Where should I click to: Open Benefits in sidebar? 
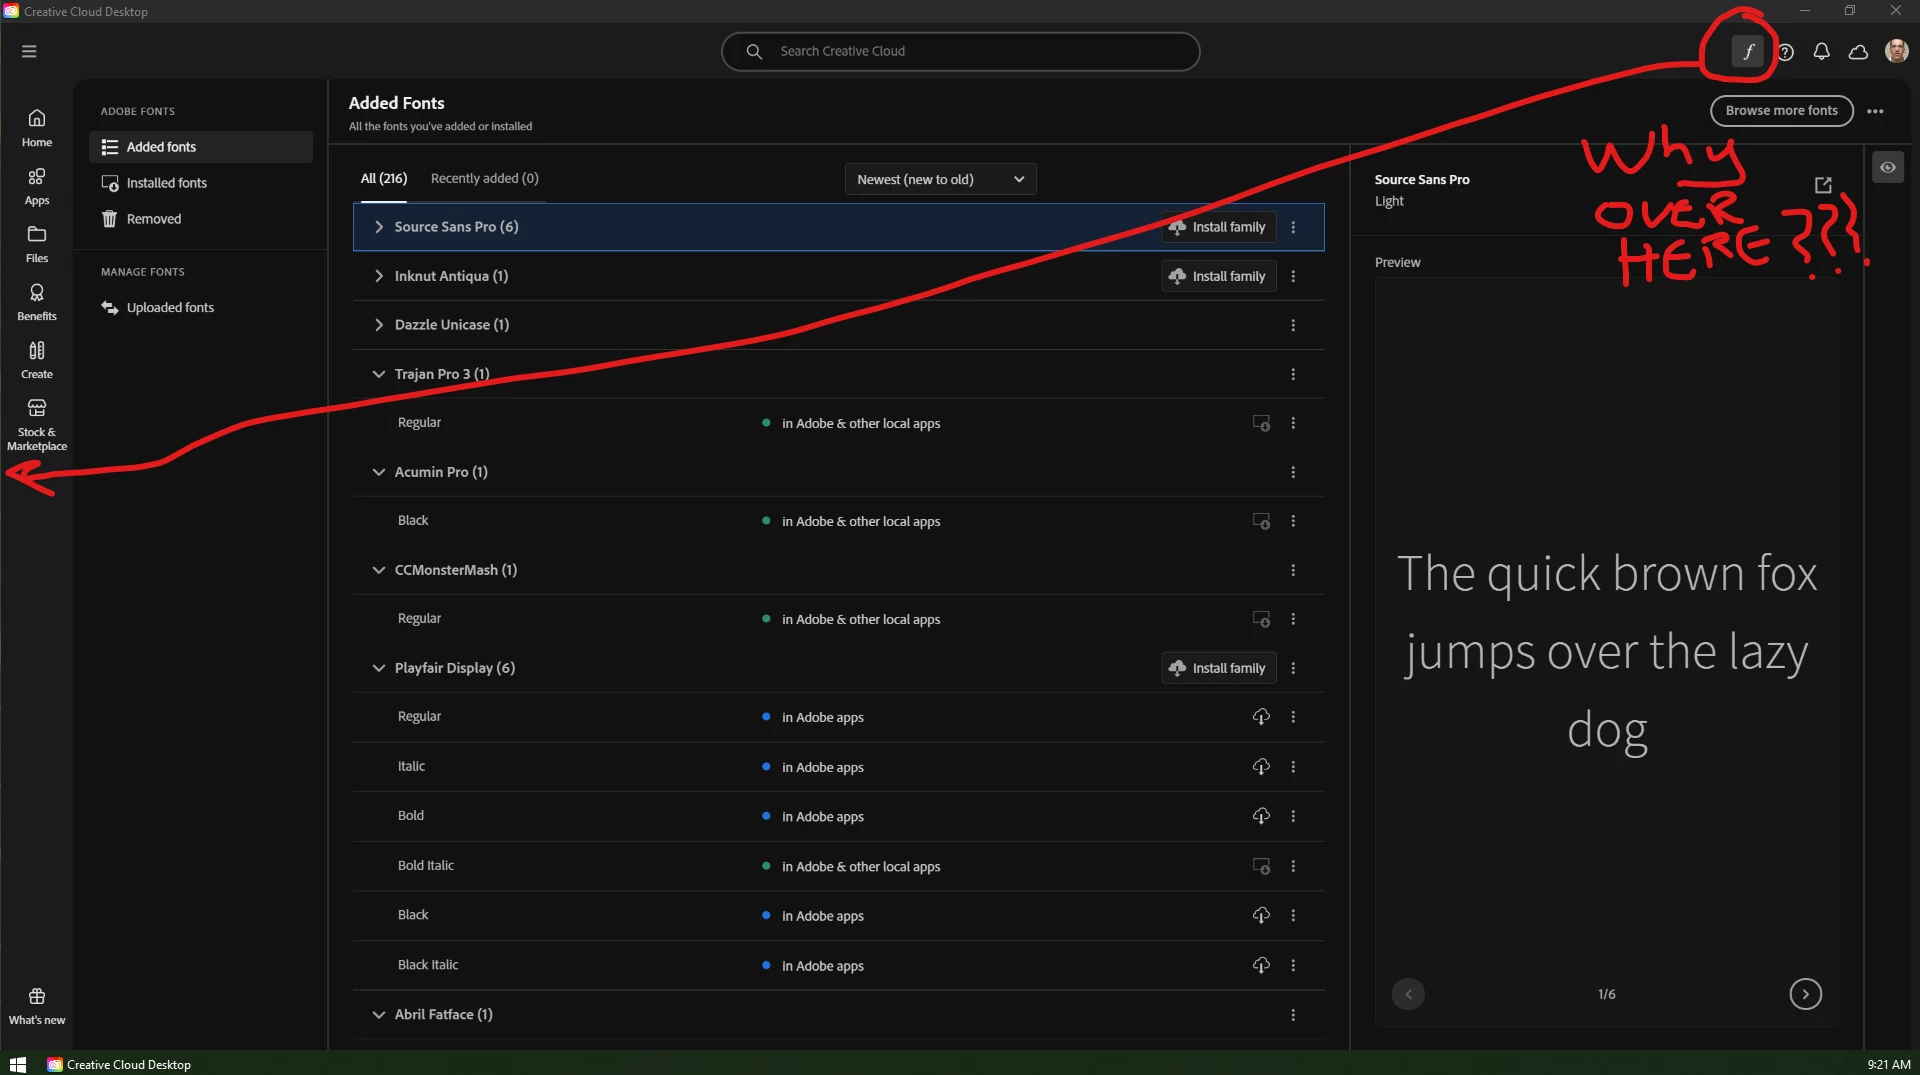(x=37, y=302)
